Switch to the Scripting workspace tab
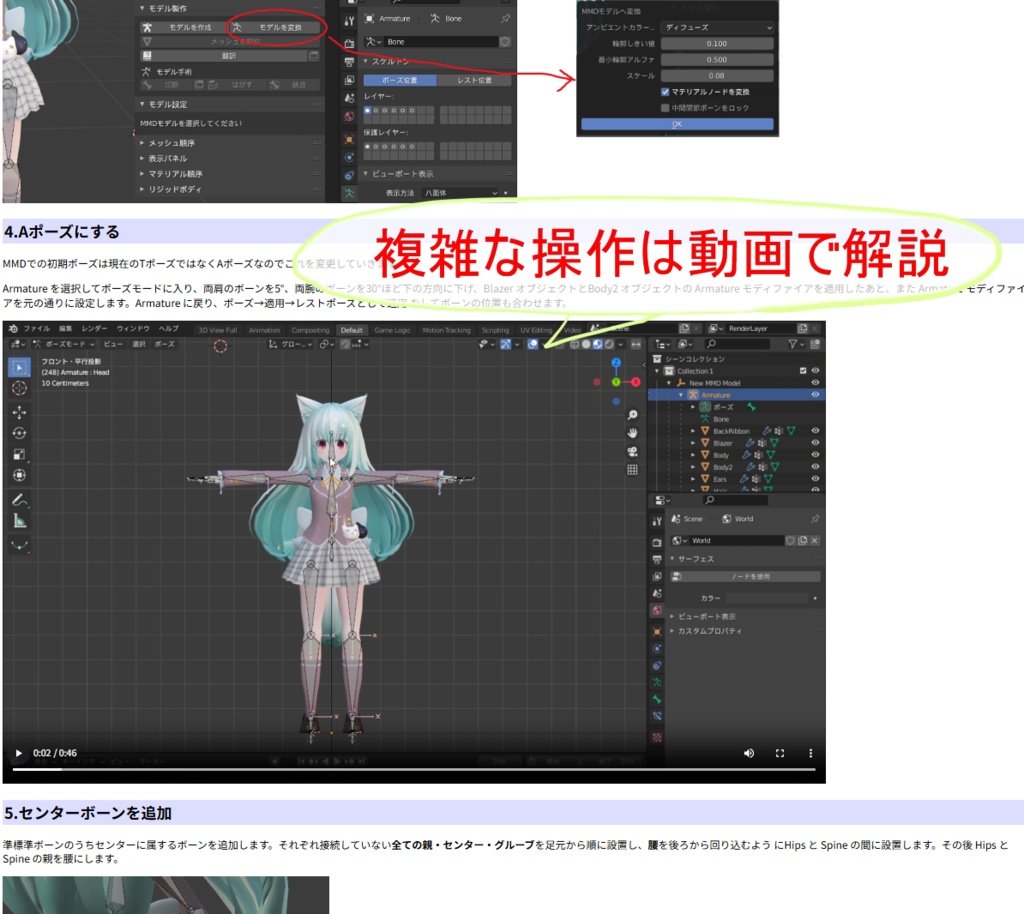 [x=496, y=328]
